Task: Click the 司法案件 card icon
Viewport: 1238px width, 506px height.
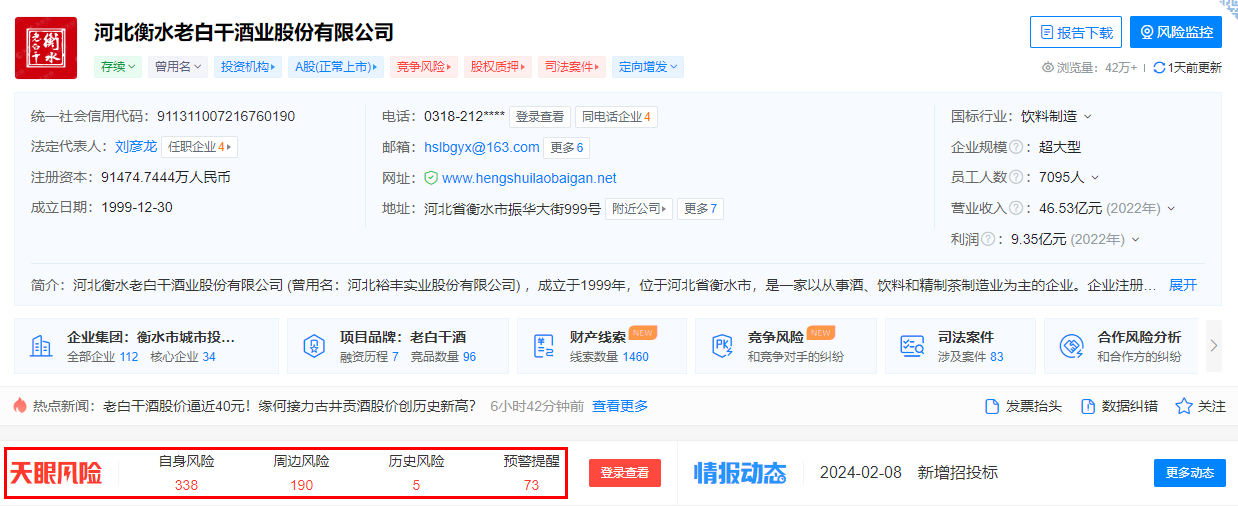Action: point(912,346)
